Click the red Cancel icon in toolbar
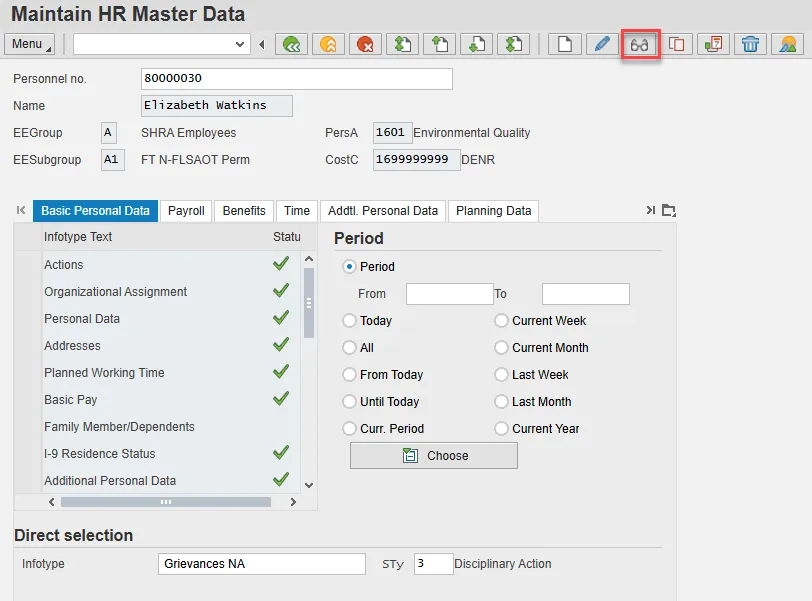The width and height of the screenshot is (812, 601). pos(365,44)
